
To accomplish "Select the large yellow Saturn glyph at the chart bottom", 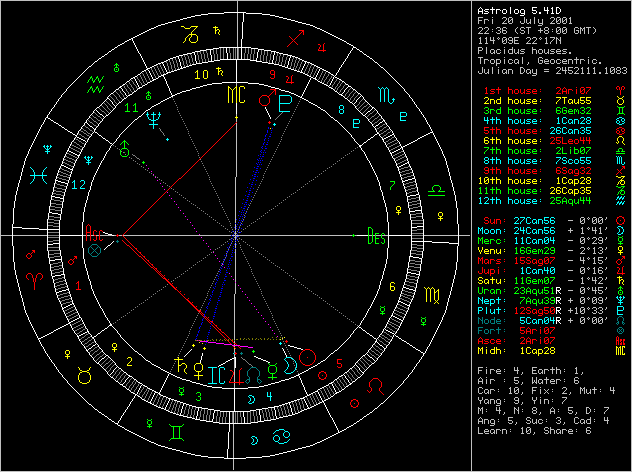I will [181, 366].
